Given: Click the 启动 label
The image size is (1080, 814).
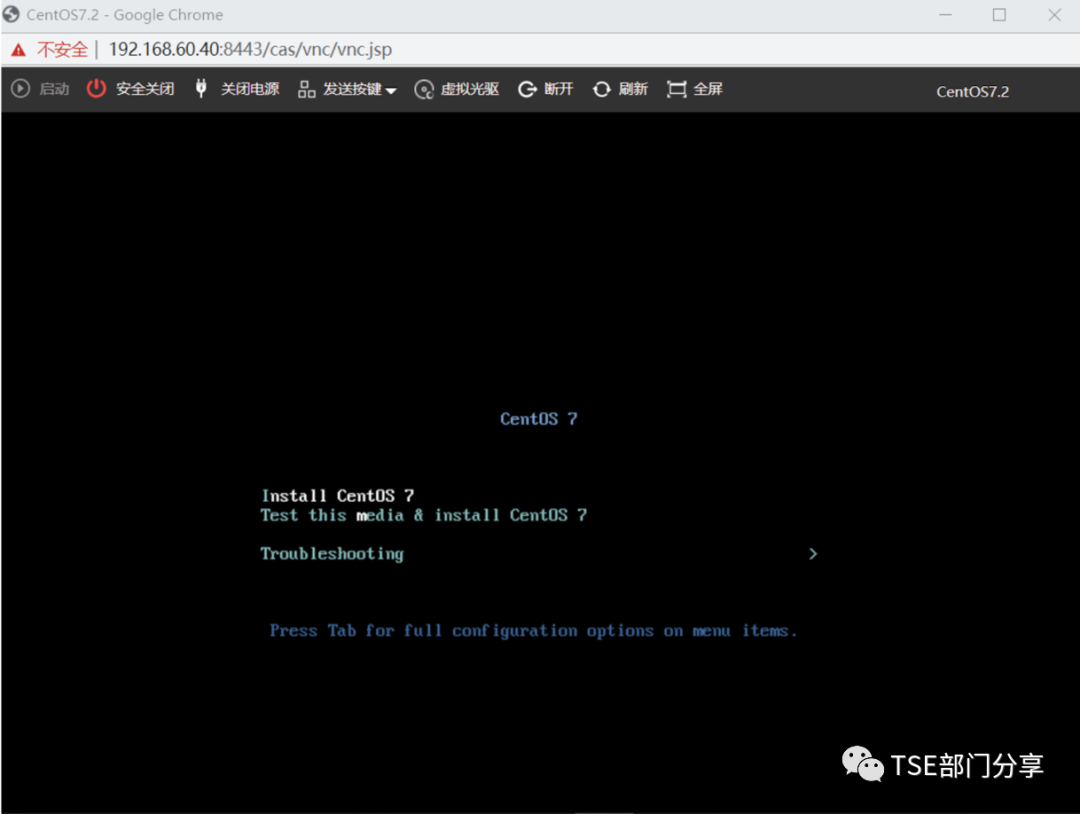Looking at the screenshot, I should click(54, 89).
